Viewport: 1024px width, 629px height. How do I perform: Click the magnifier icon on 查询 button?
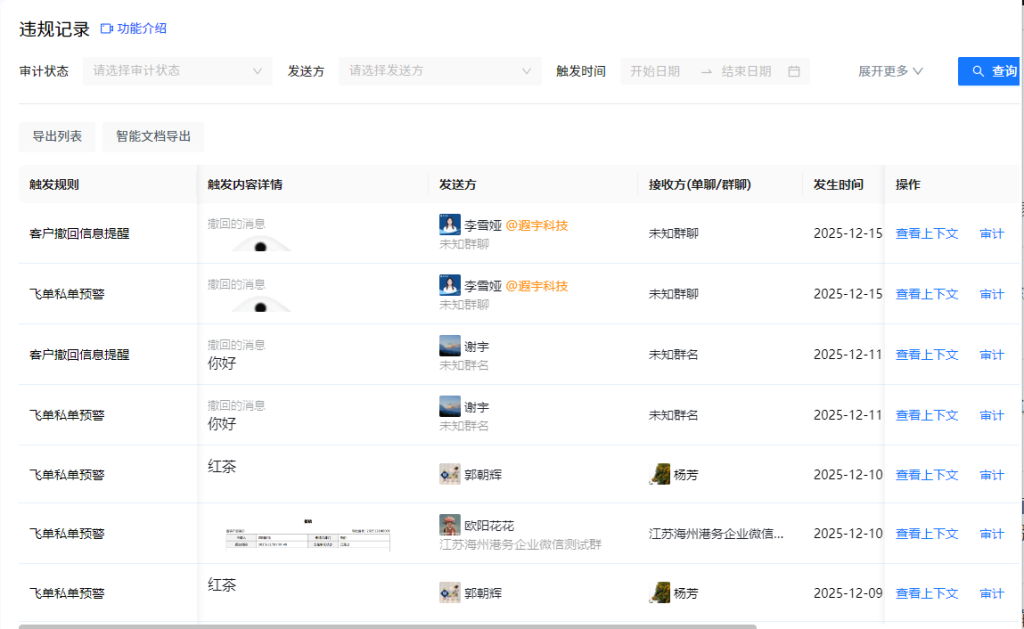point(978,71)
